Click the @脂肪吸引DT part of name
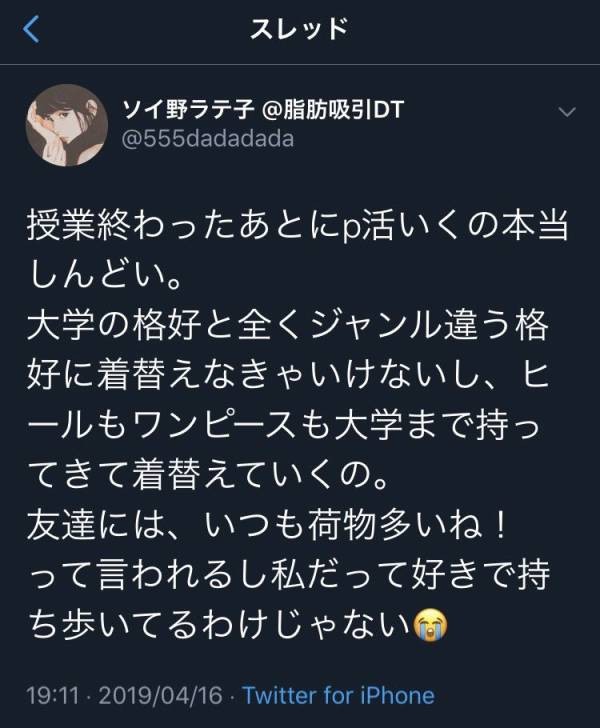Image resolution: width=600 pixels, height=728 pixels. click(x=333, y=110)
